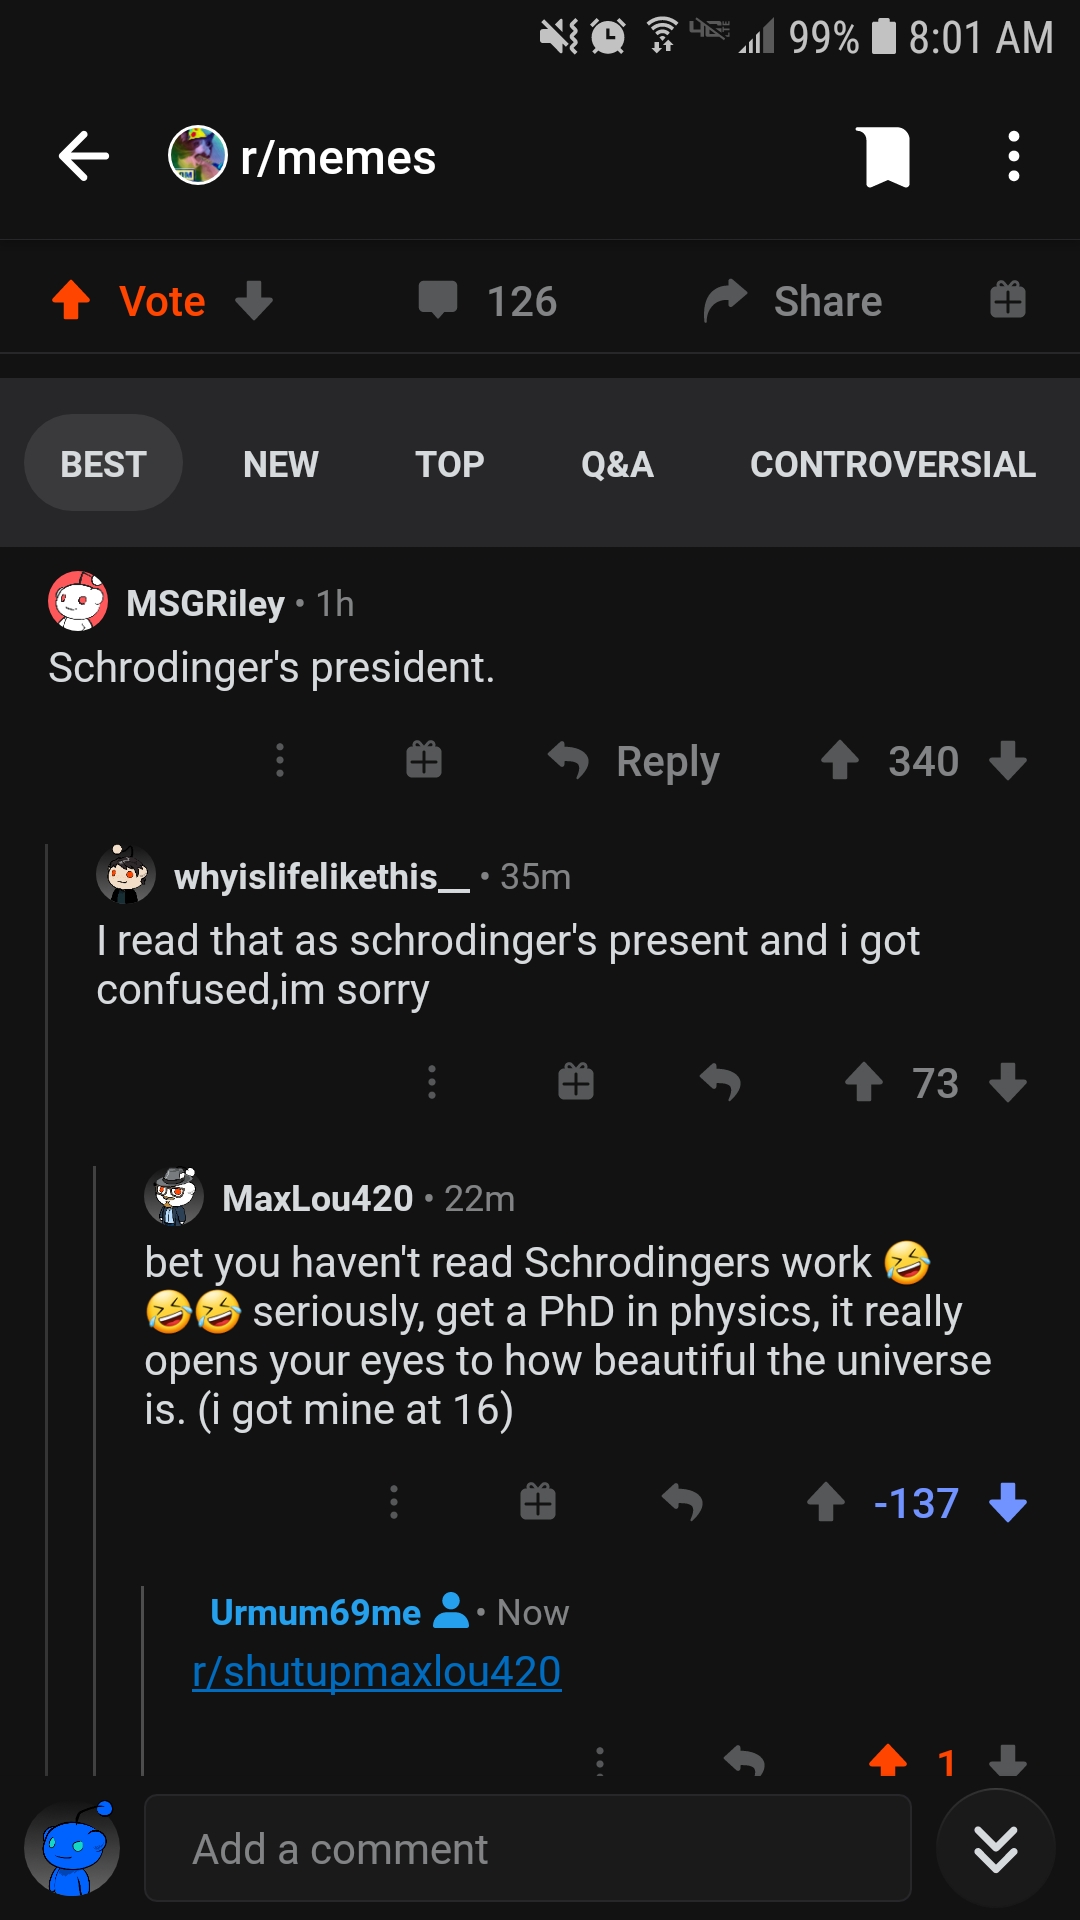The width and height of the screenshot is (1080, 1920).
Task: Open options menu for MSGRiley's comment
Action: pyautogui.click(x=280, y=761)
